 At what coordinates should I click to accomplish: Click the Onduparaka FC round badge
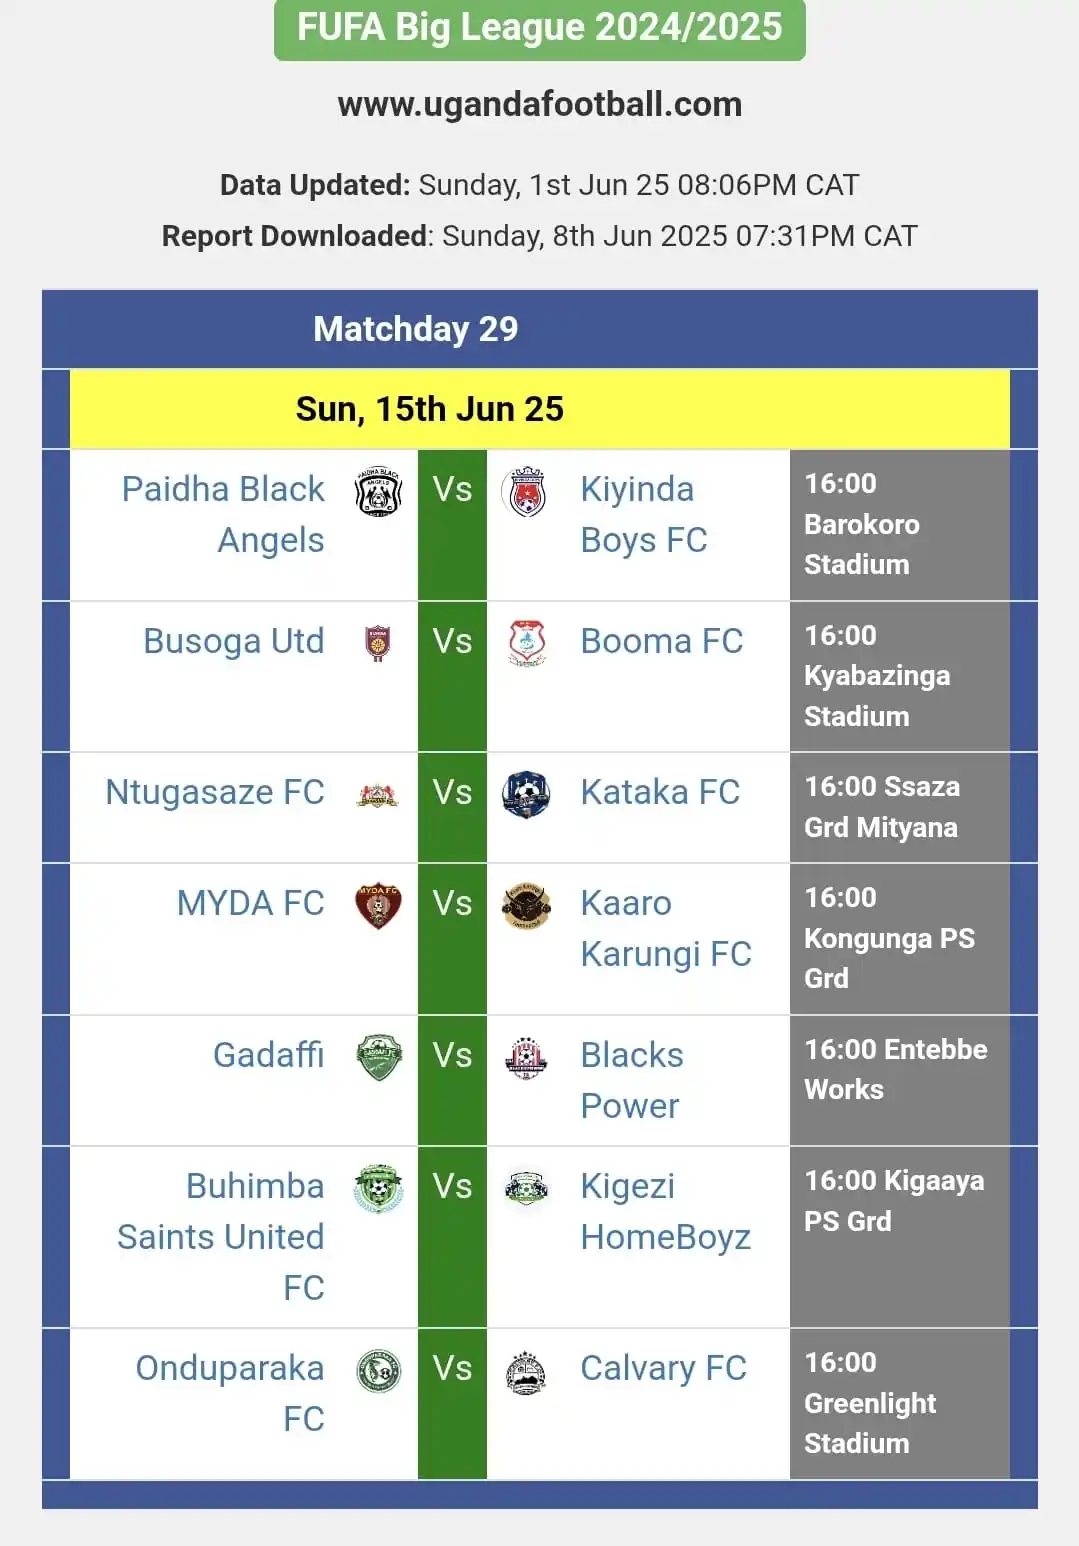[x=379, y=1370]
